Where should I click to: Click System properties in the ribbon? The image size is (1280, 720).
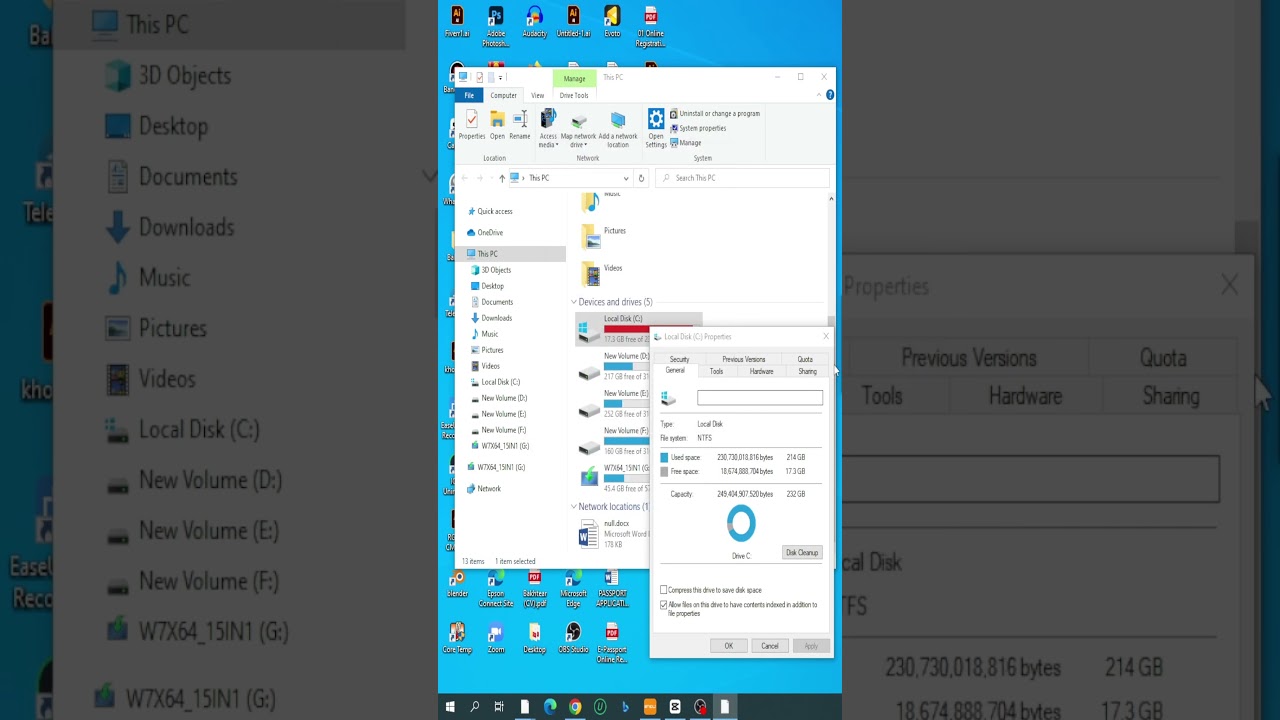click(698, 128)
